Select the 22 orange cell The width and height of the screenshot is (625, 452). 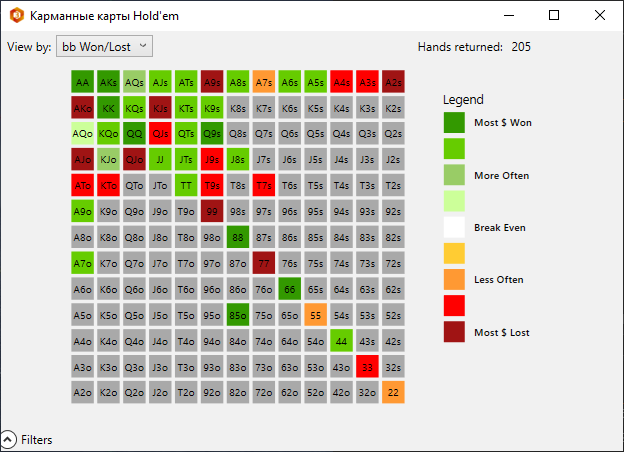(x=393, y=392)
